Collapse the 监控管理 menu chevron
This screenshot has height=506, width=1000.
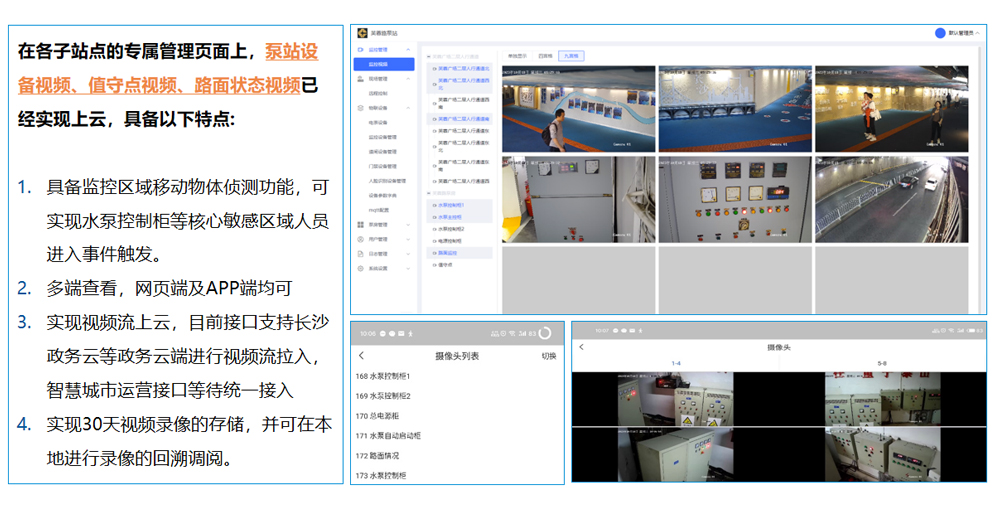(410, 49)
